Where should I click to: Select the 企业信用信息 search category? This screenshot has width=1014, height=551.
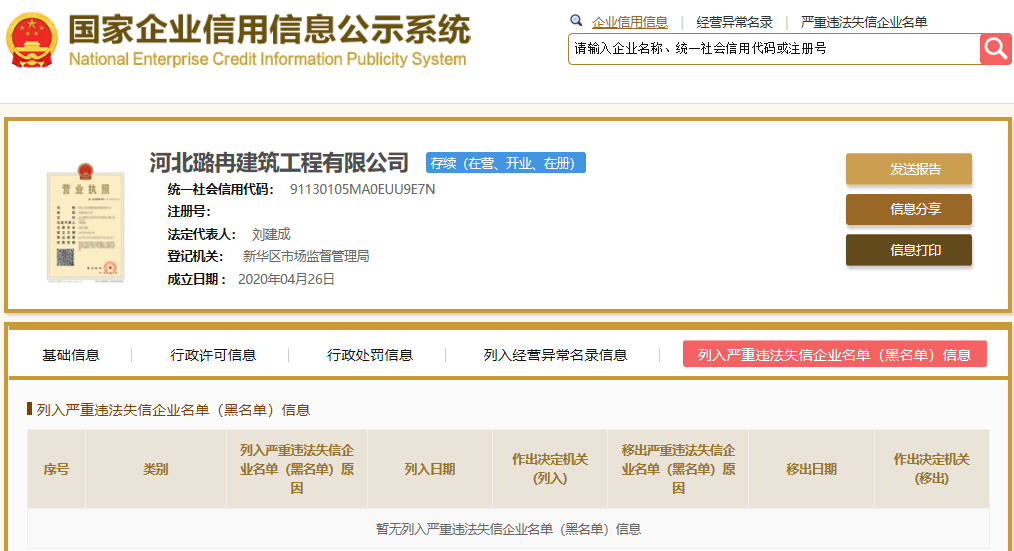[x=629, y=22]
